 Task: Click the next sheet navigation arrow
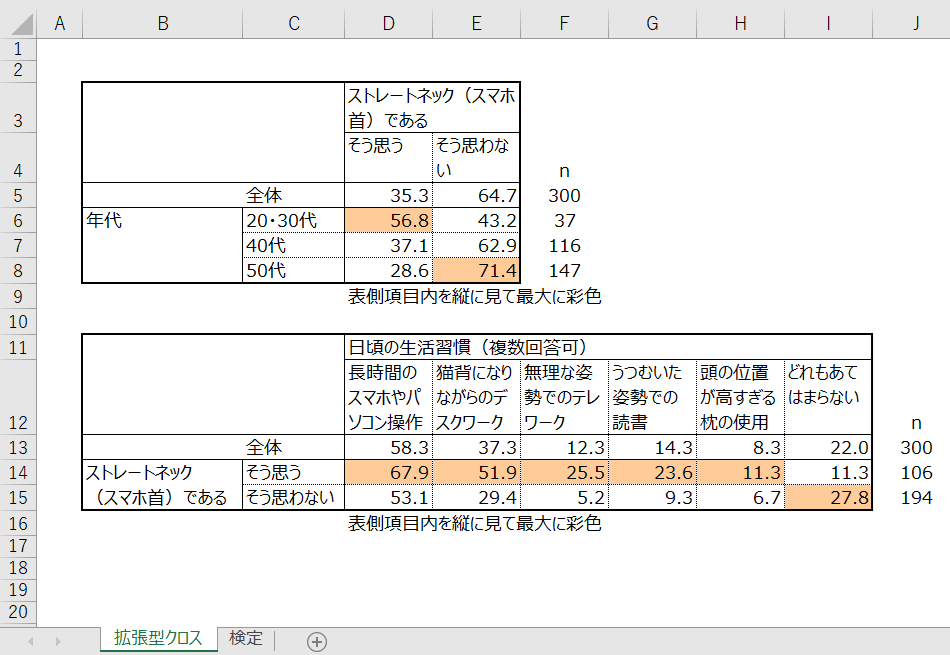pyautogui.click(x=58, y=641)
